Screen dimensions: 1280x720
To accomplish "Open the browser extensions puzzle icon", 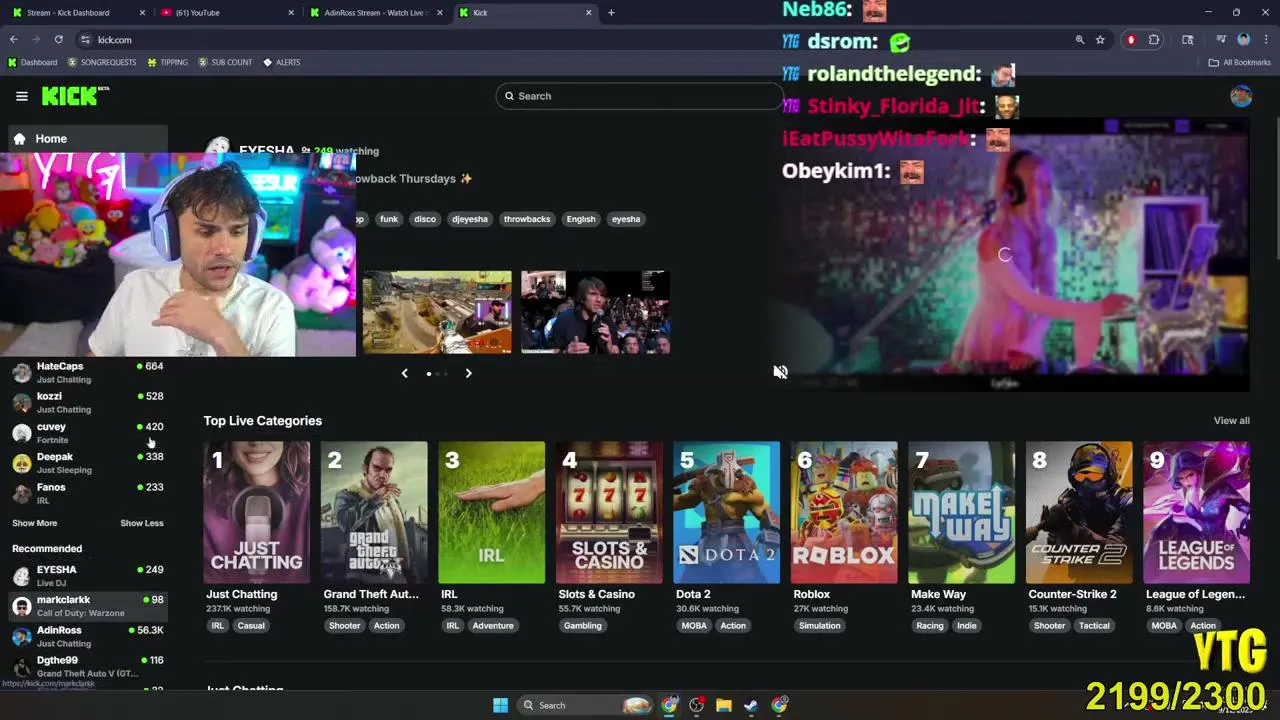I will tap(1154, 40).
